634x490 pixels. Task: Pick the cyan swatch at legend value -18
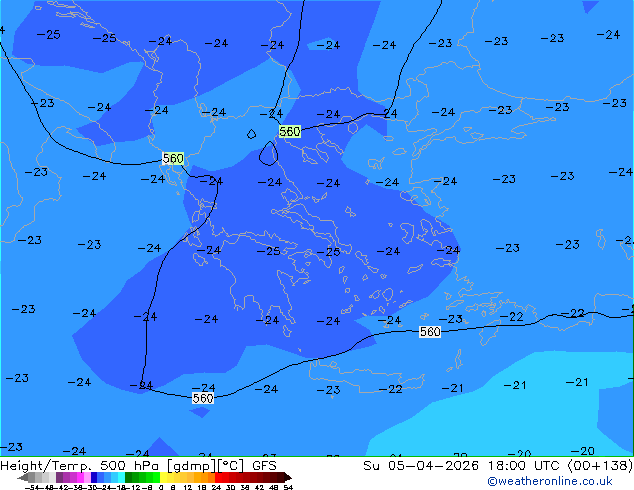coord(122,478)
